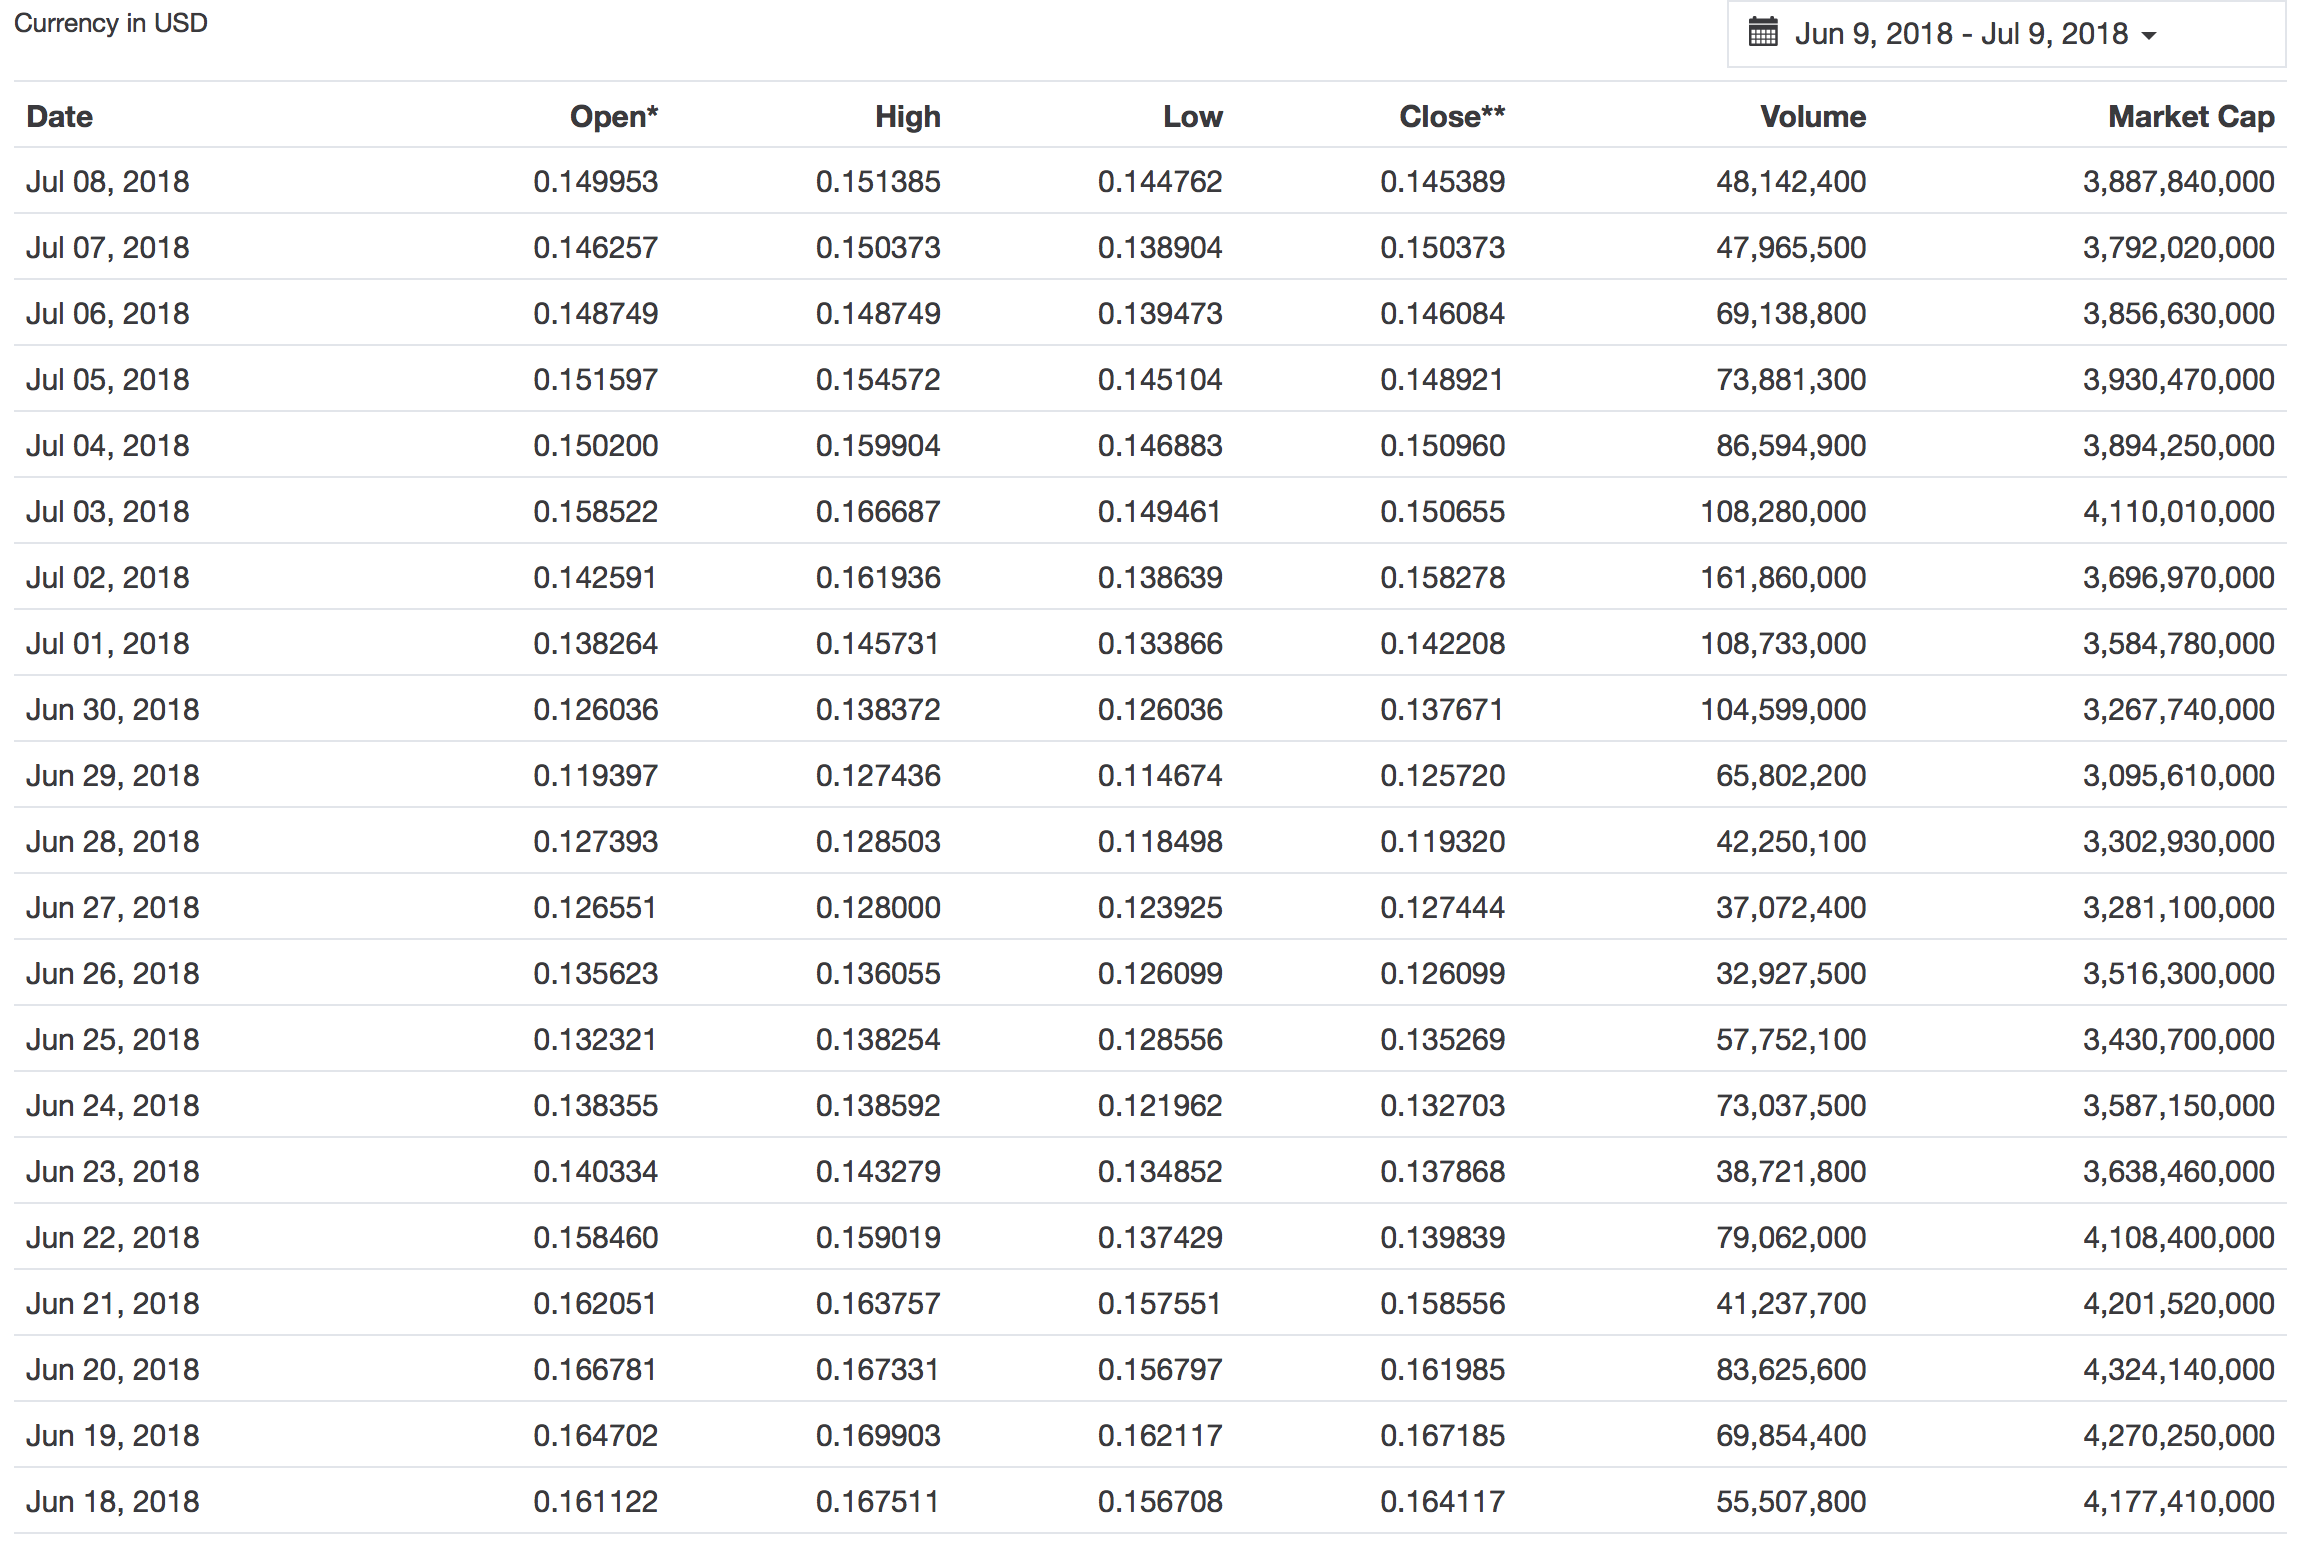Select the Jul 03, 2018 row
Screen dimensions: 2302x1550
(1150, 511)
